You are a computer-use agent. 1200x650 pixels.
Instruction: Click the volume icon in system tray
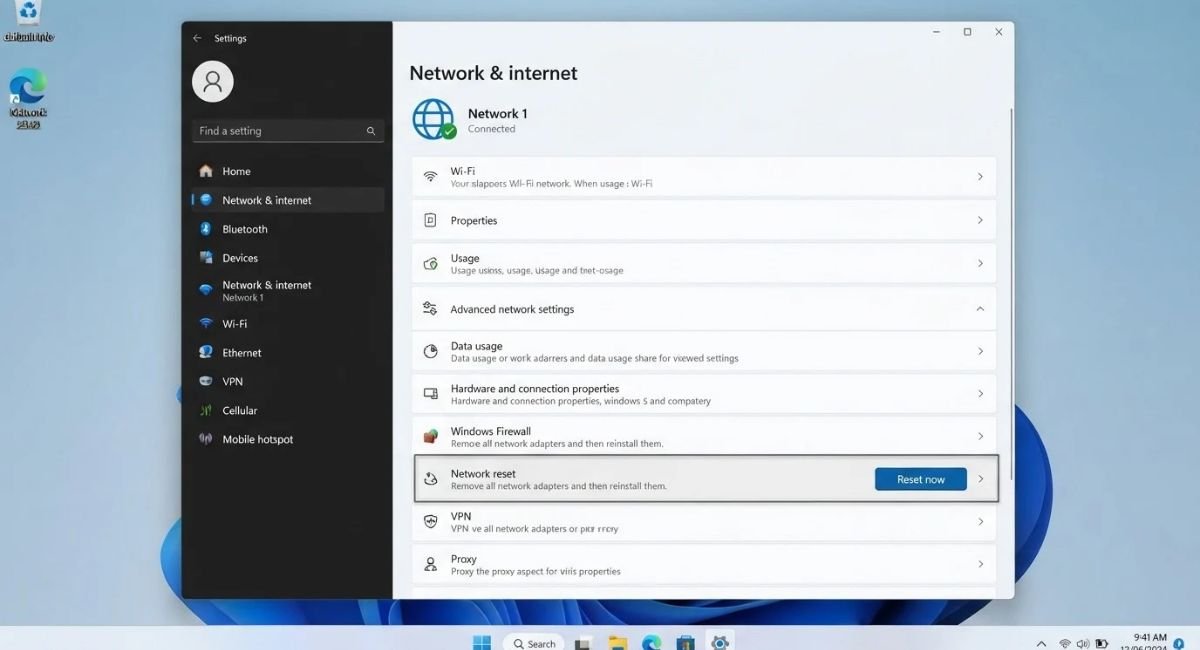(1083, 643)
